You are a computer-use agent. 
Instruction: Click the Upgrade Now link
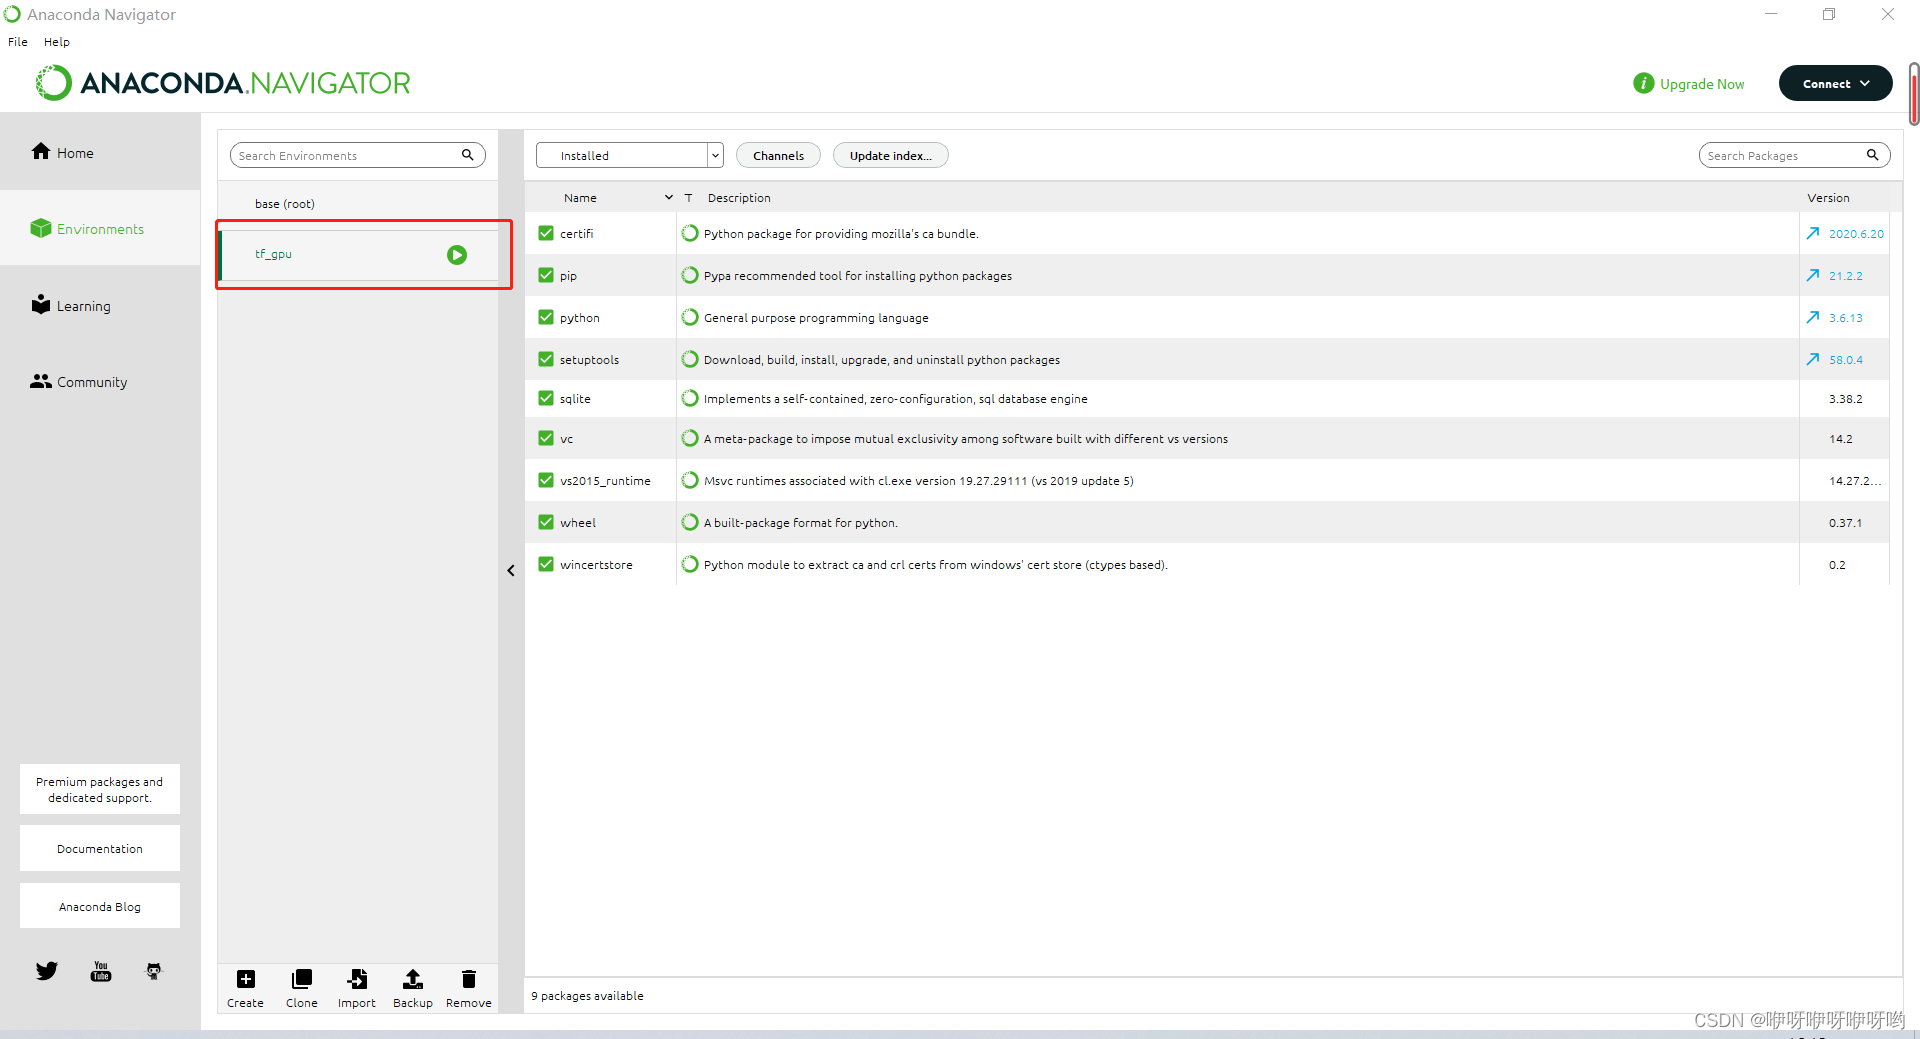(x=1702, y=84)
